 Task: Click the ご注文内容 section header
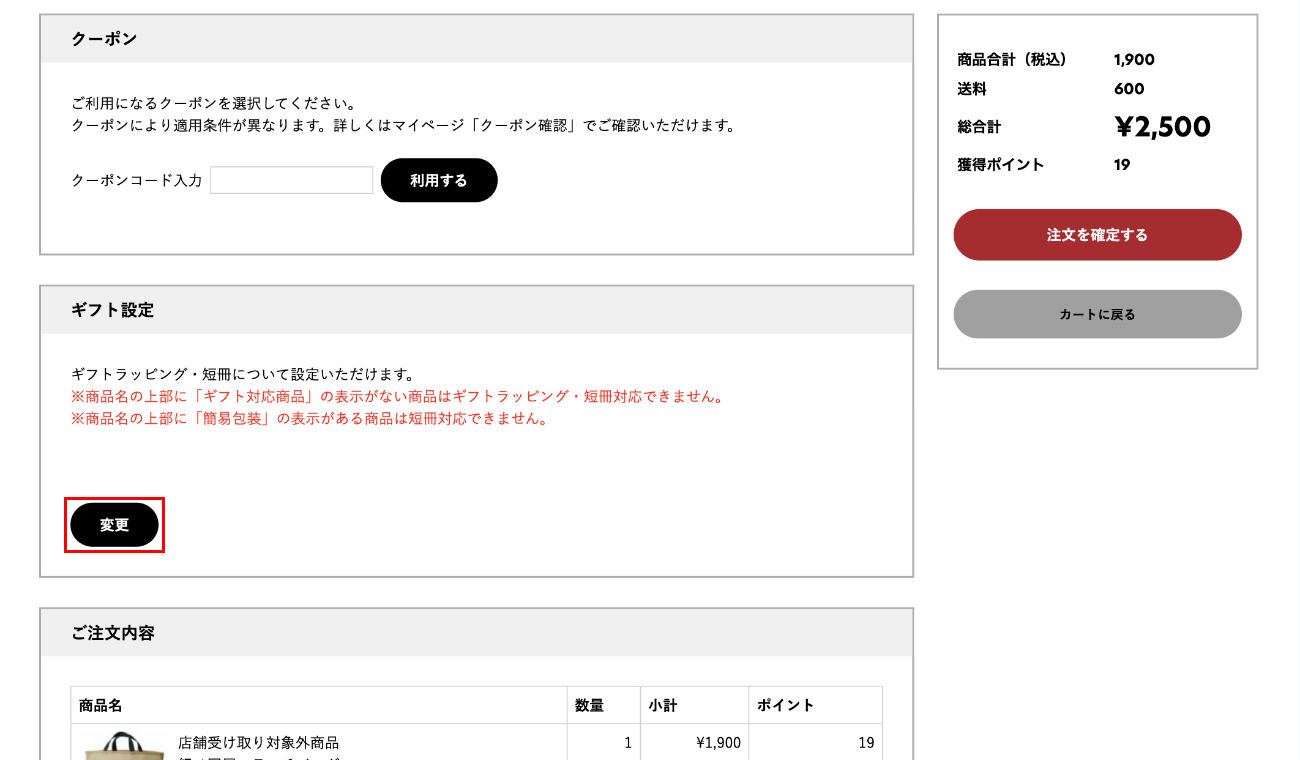pos(112,633)
